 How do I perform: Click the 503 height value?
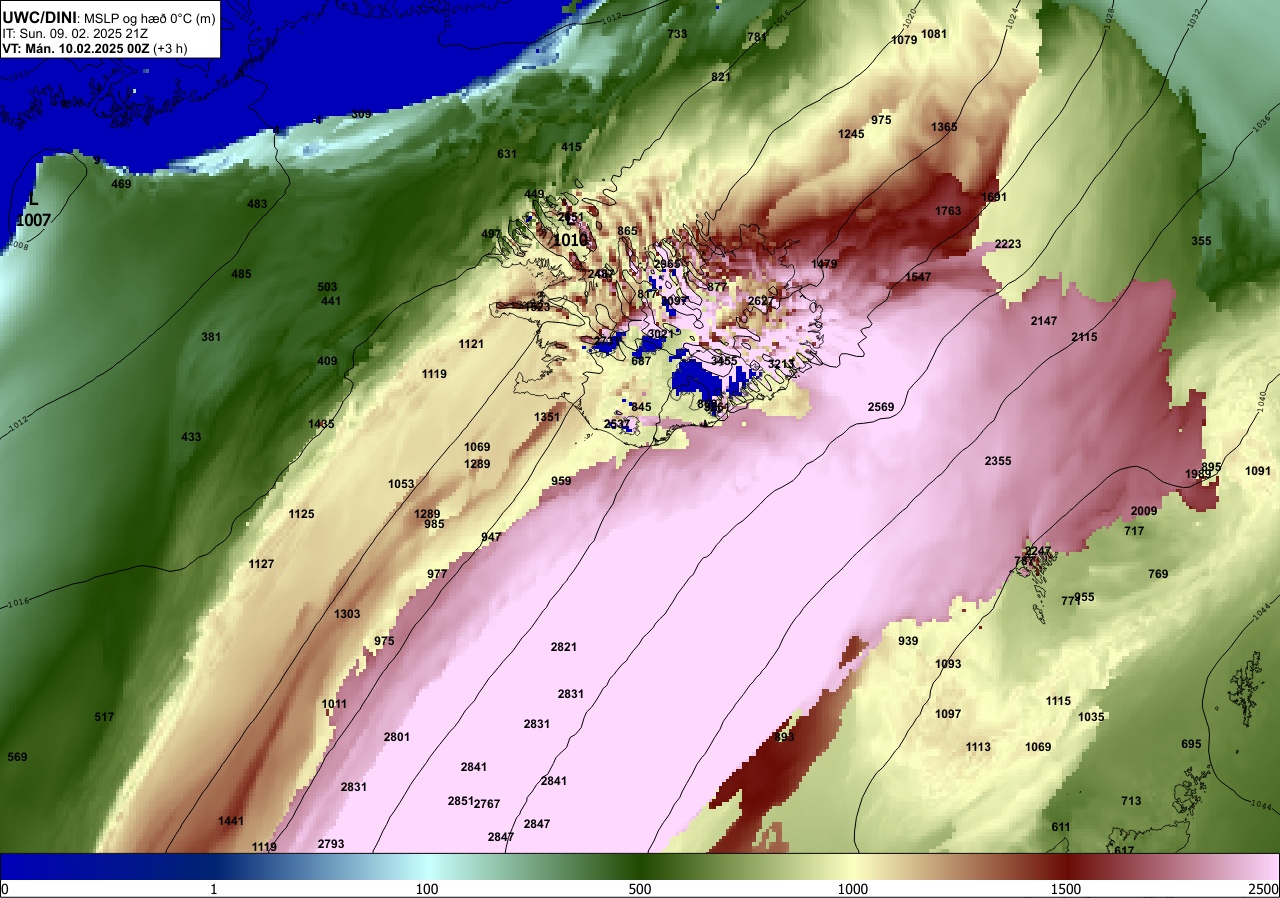pos(328,287)
